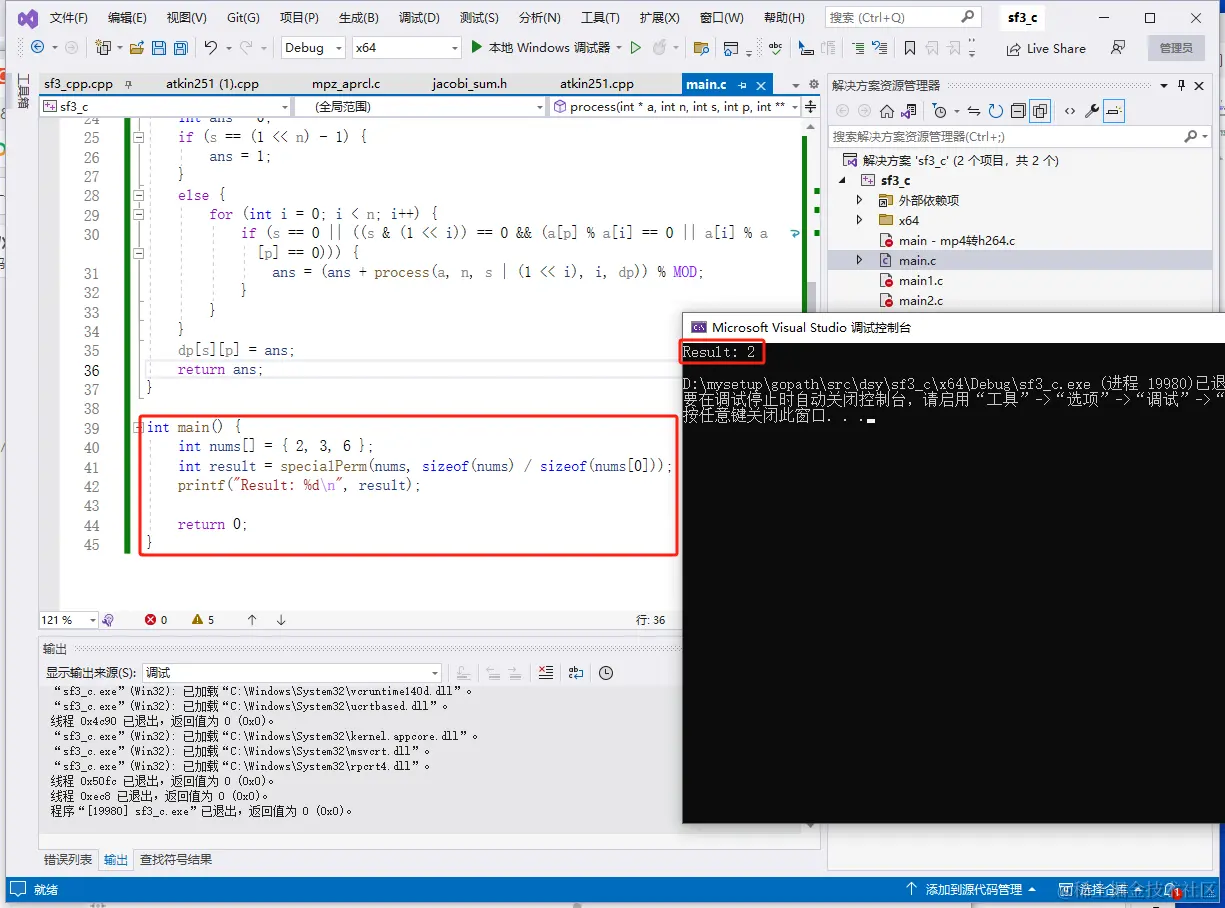
Task: Clear all output with the clear icon
Action: [546, 673]
